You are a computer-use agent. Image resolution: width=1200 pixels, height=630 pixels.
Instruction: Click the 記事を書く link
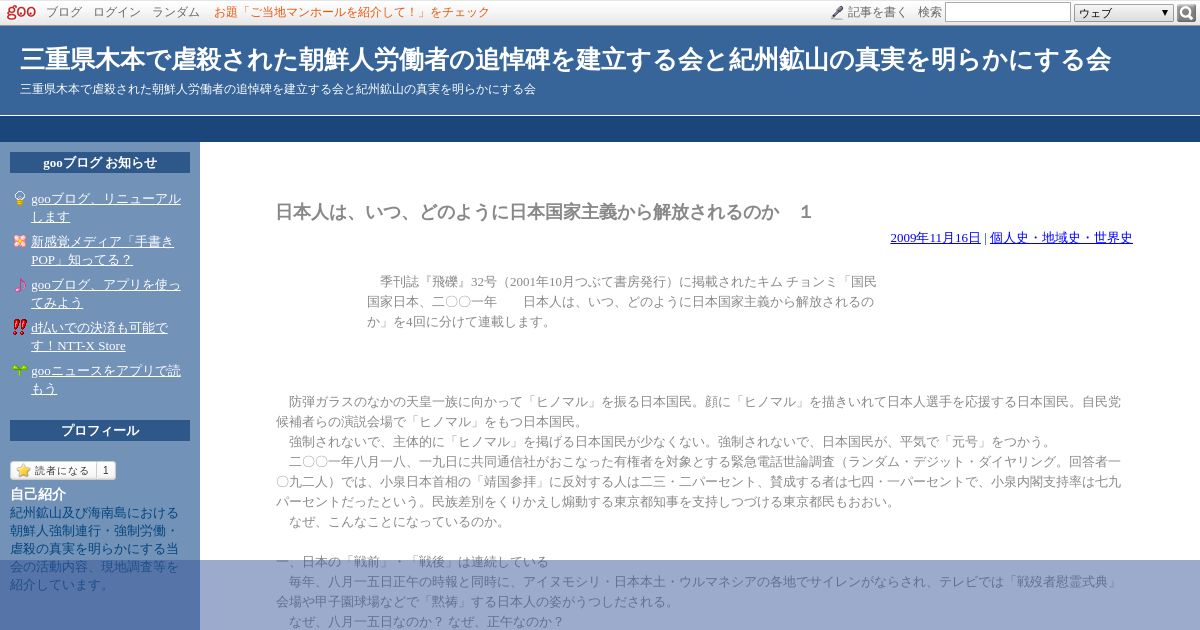[x=878, y=12]
